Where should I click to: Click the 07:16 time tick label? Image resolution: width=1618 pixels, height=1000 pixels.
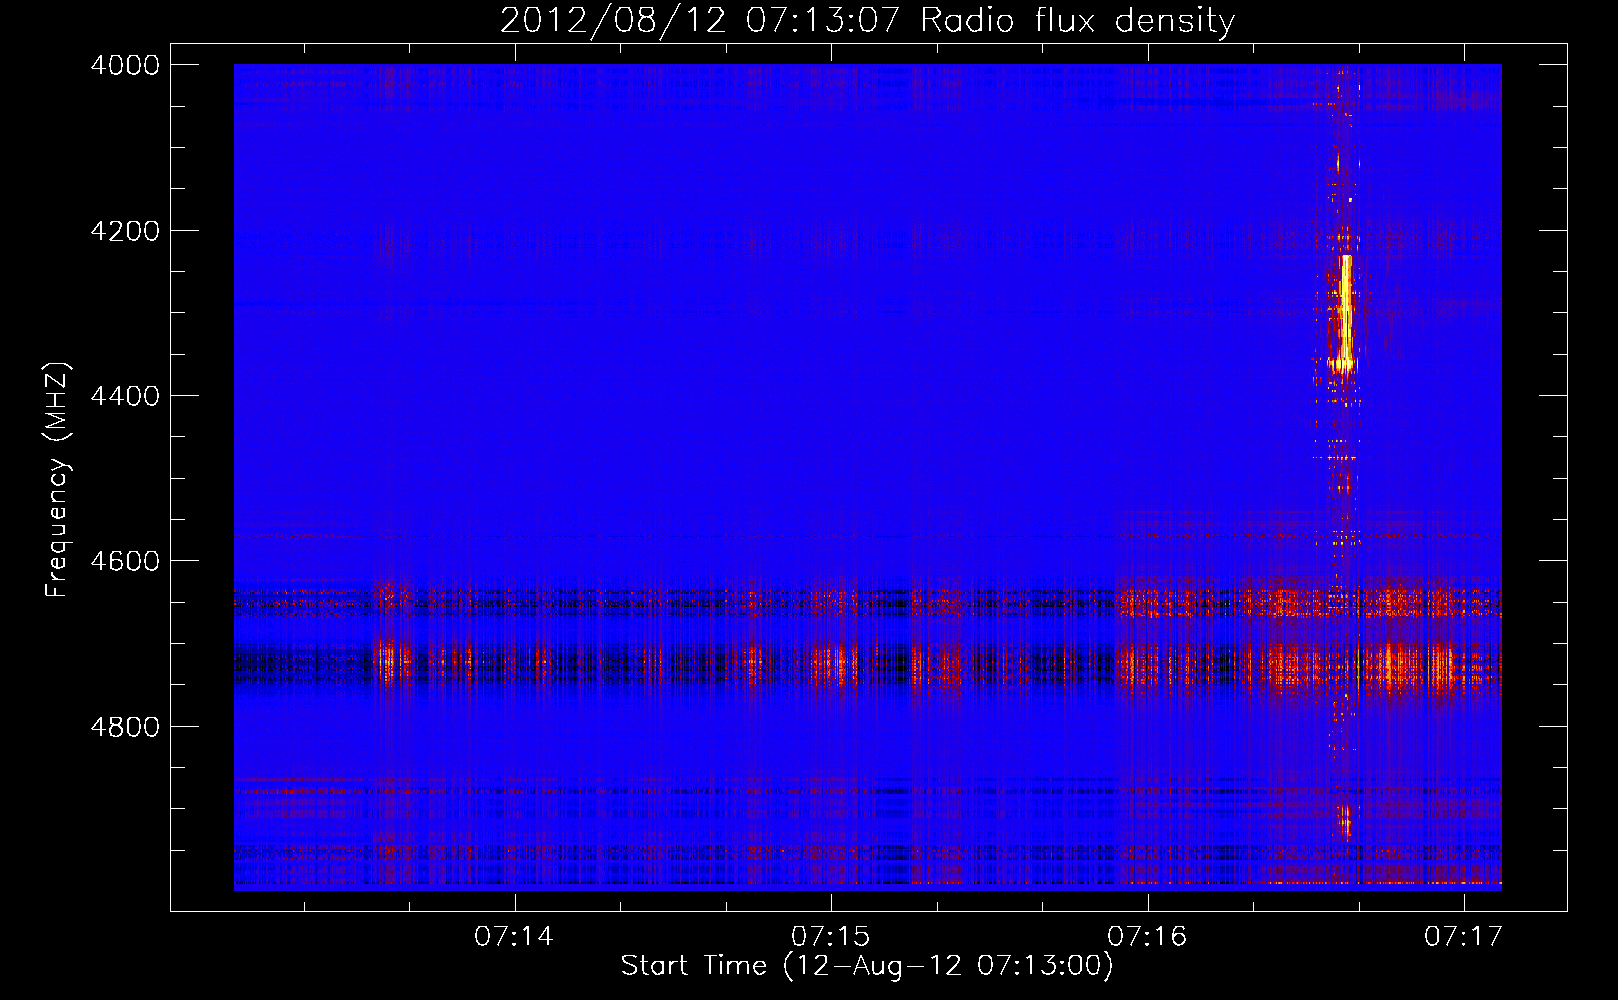click(x=1147, y=936)
